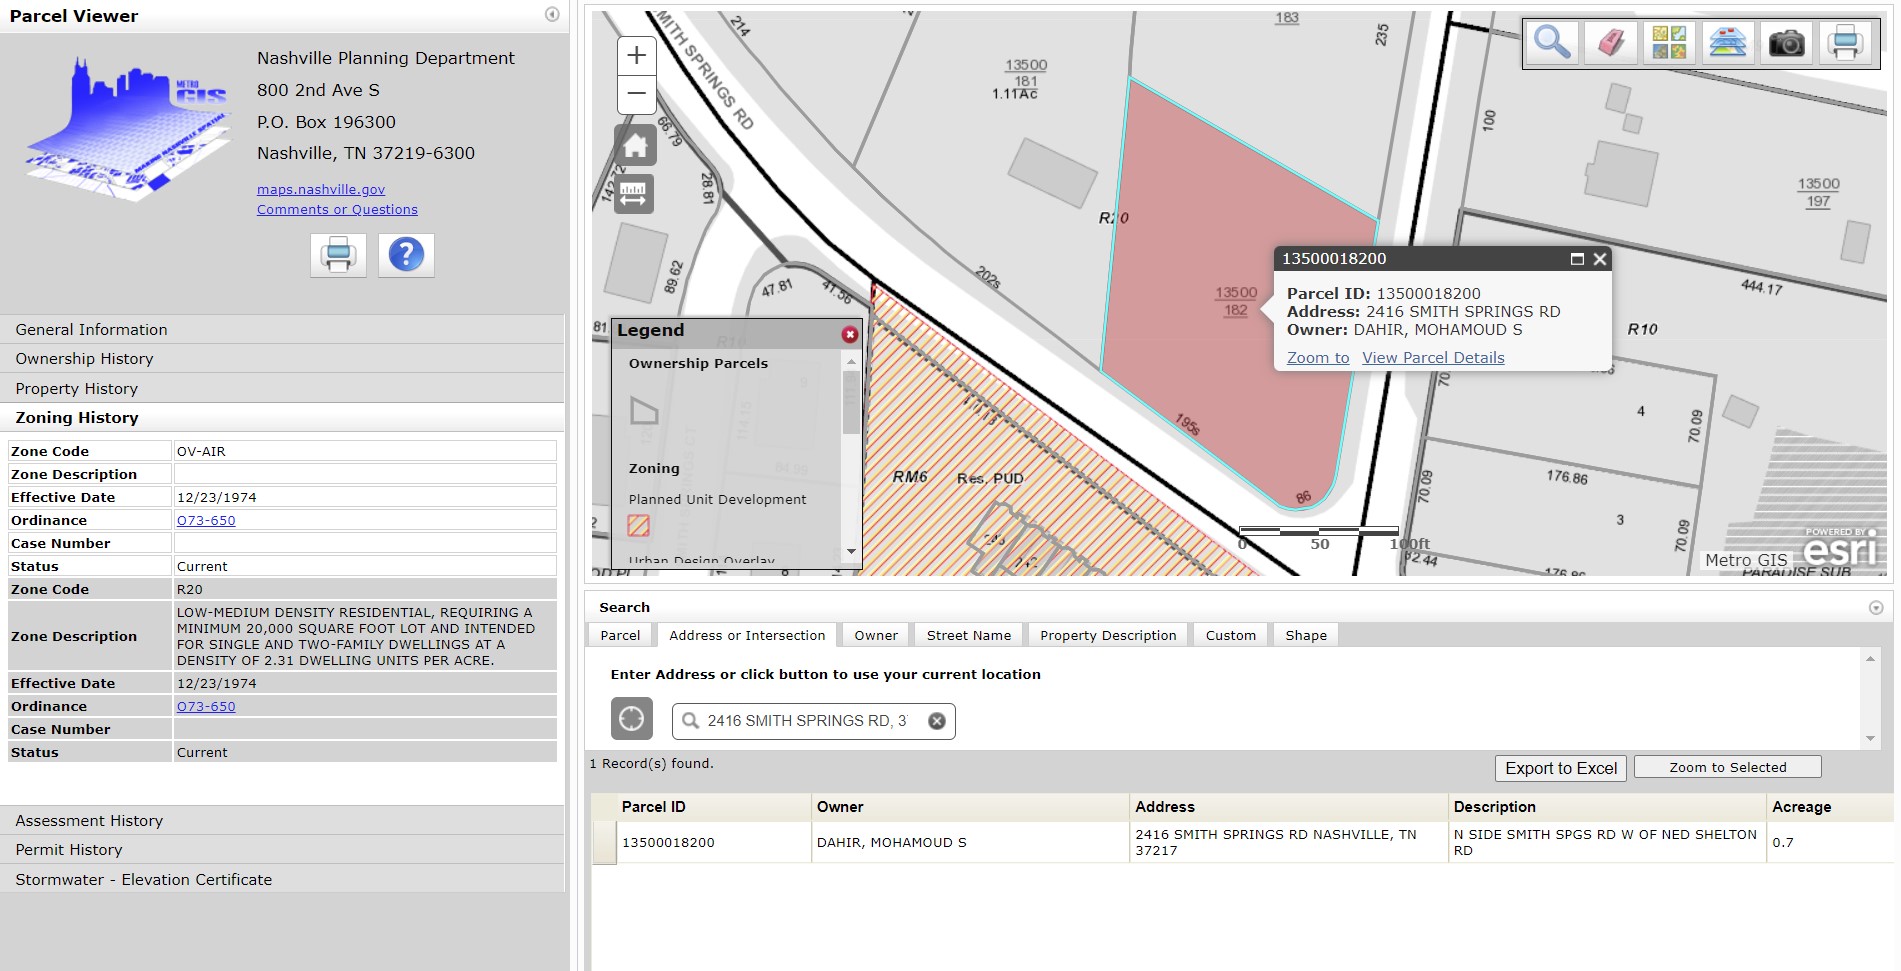This screenshot has width=1901, height=971.
Task: Open the map search magnifier tool
Action: tap(1552, 43)
